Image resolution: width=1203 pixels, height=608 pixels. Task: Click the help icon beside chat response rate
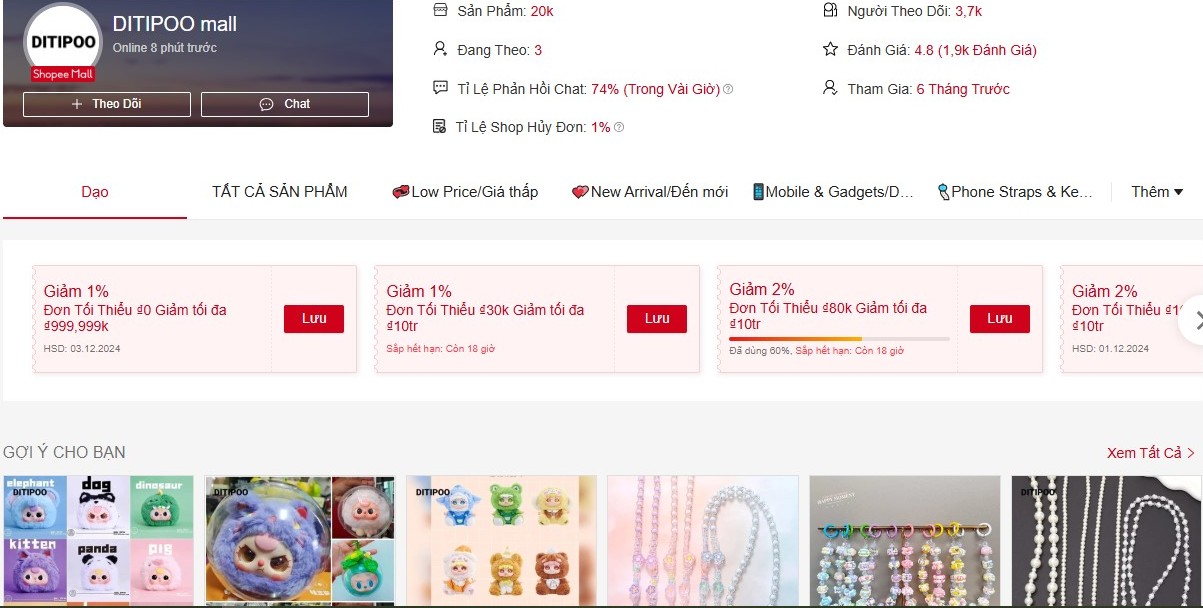click(x=728, y=89)
